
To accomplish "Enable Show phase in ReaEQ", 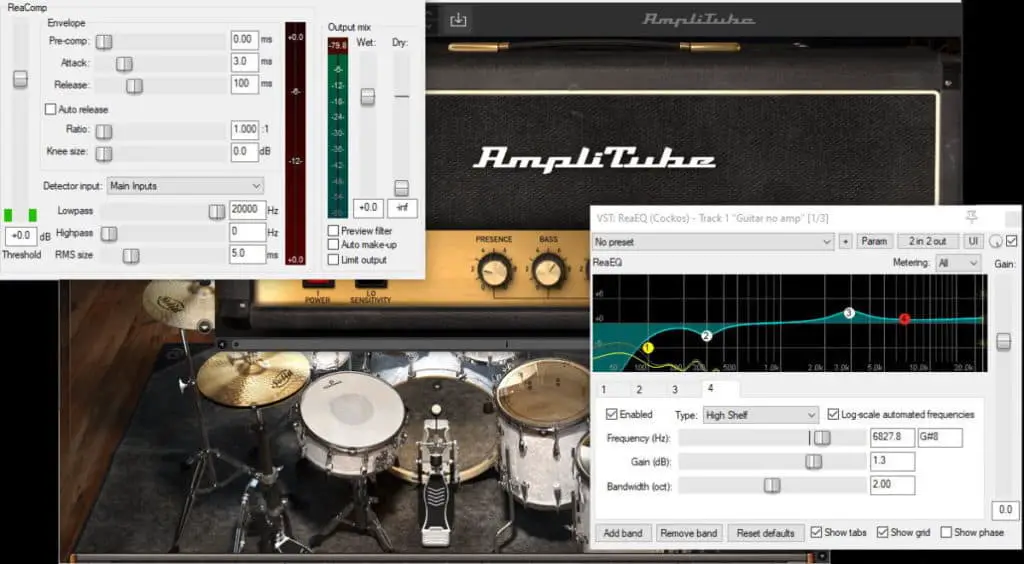I will tap(946, 532).
